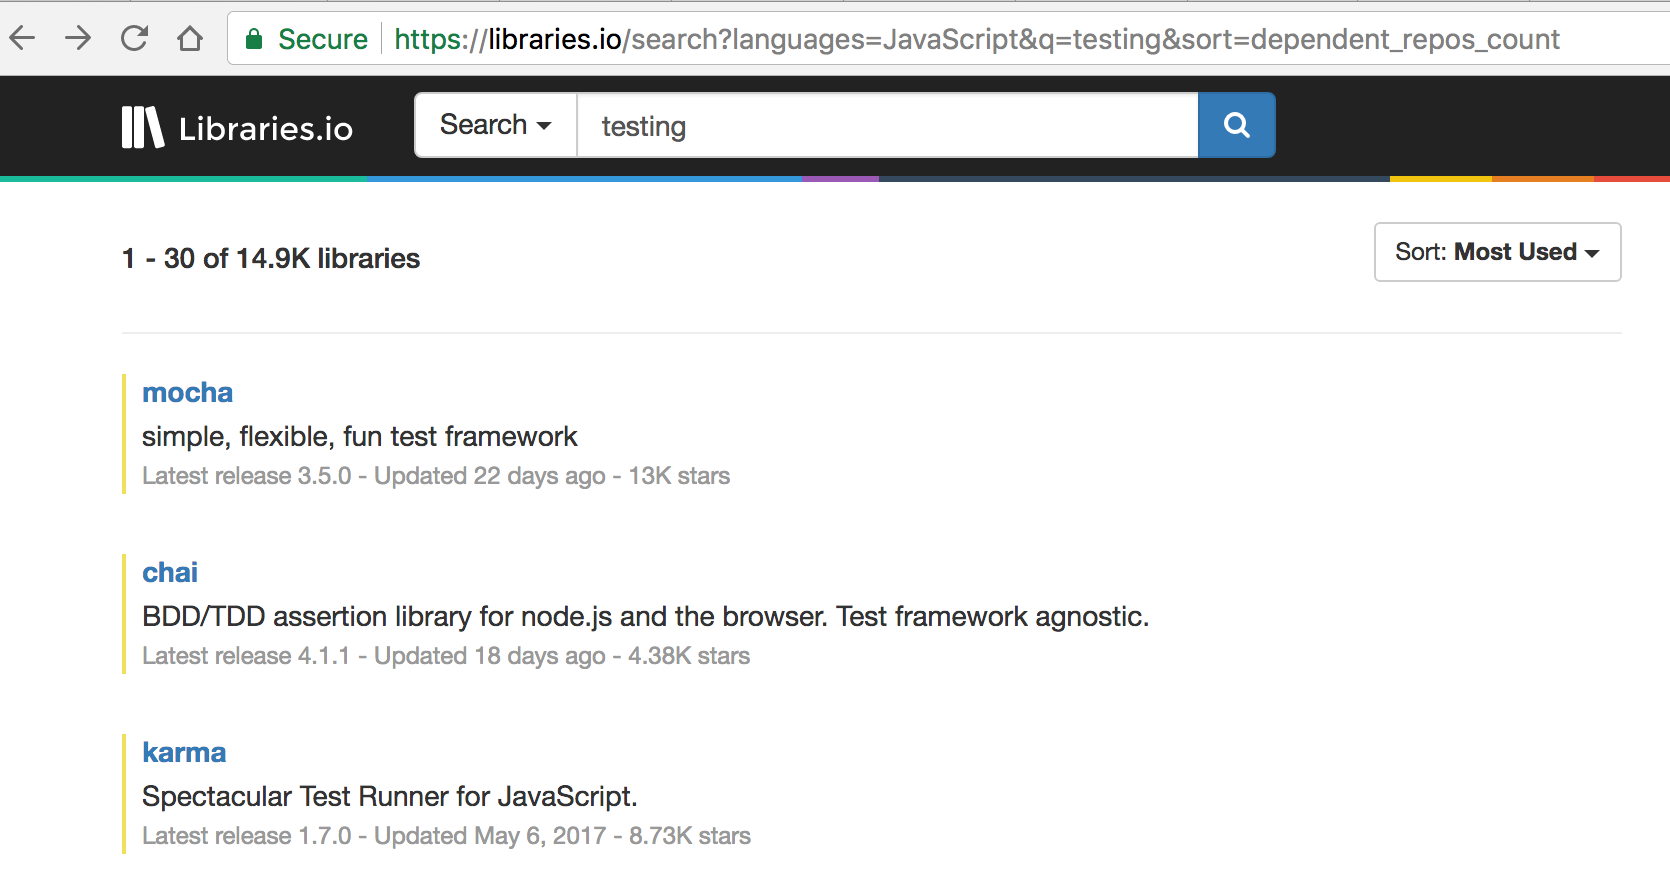Click the 'Secure' label in the address bar
The image size is (1670, 892).
(322, 39)
